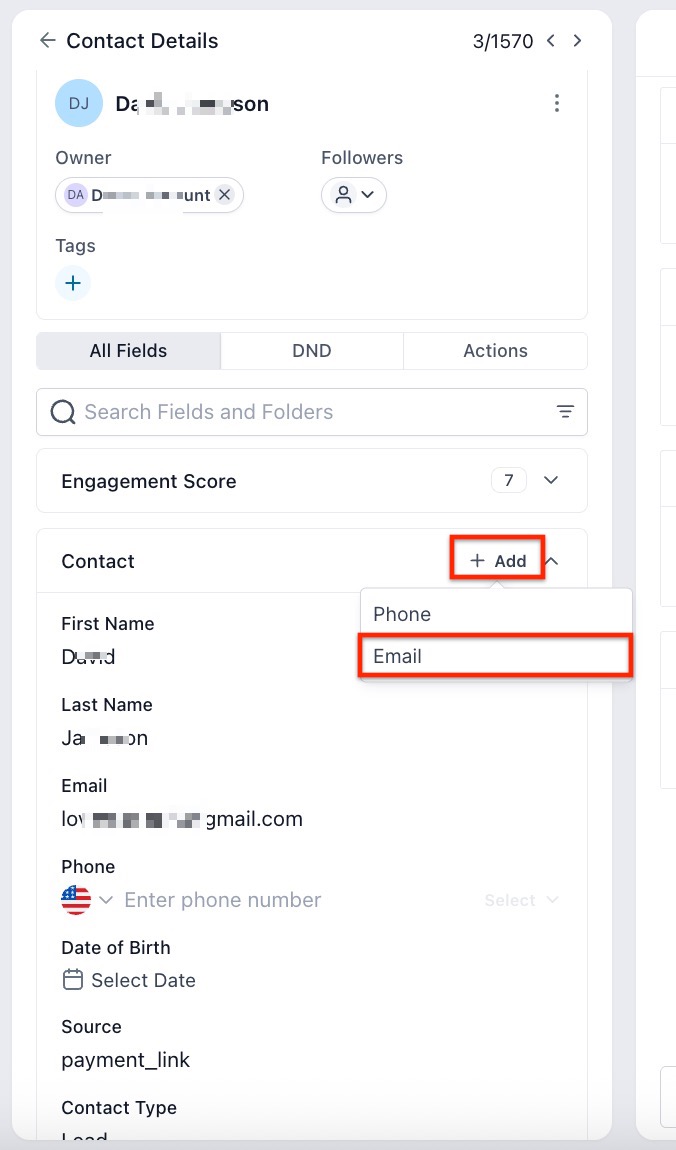Viewport: 676px width, 1150px height.
Task: Go to next contact using right chevron
Action: pos(577,41)
